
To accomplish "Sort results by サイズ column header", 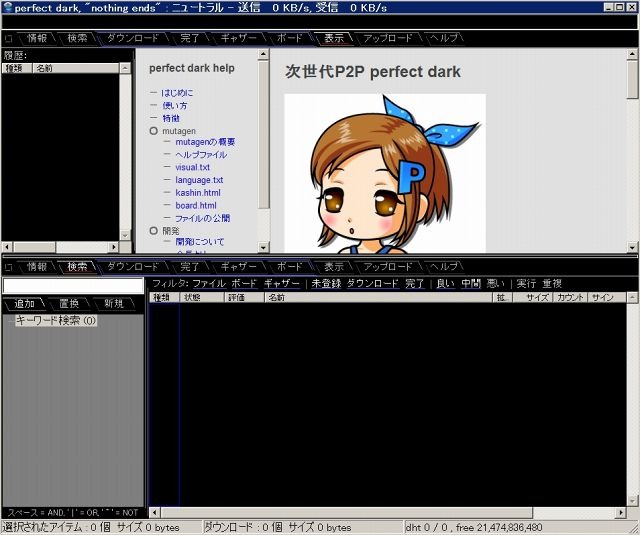I will (x=532, y=297).
